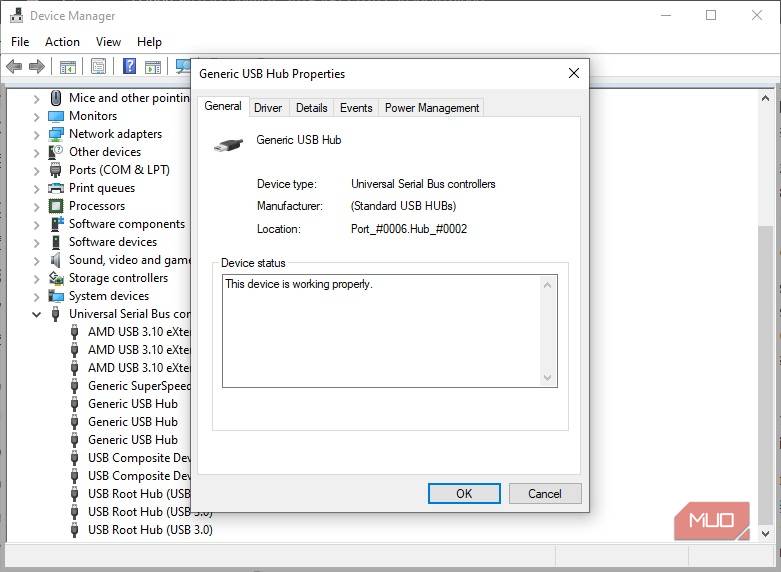Expand the Ports (COM & LPT) node
This screenshot has height=572, width=781.
click(x=36, y=170)
